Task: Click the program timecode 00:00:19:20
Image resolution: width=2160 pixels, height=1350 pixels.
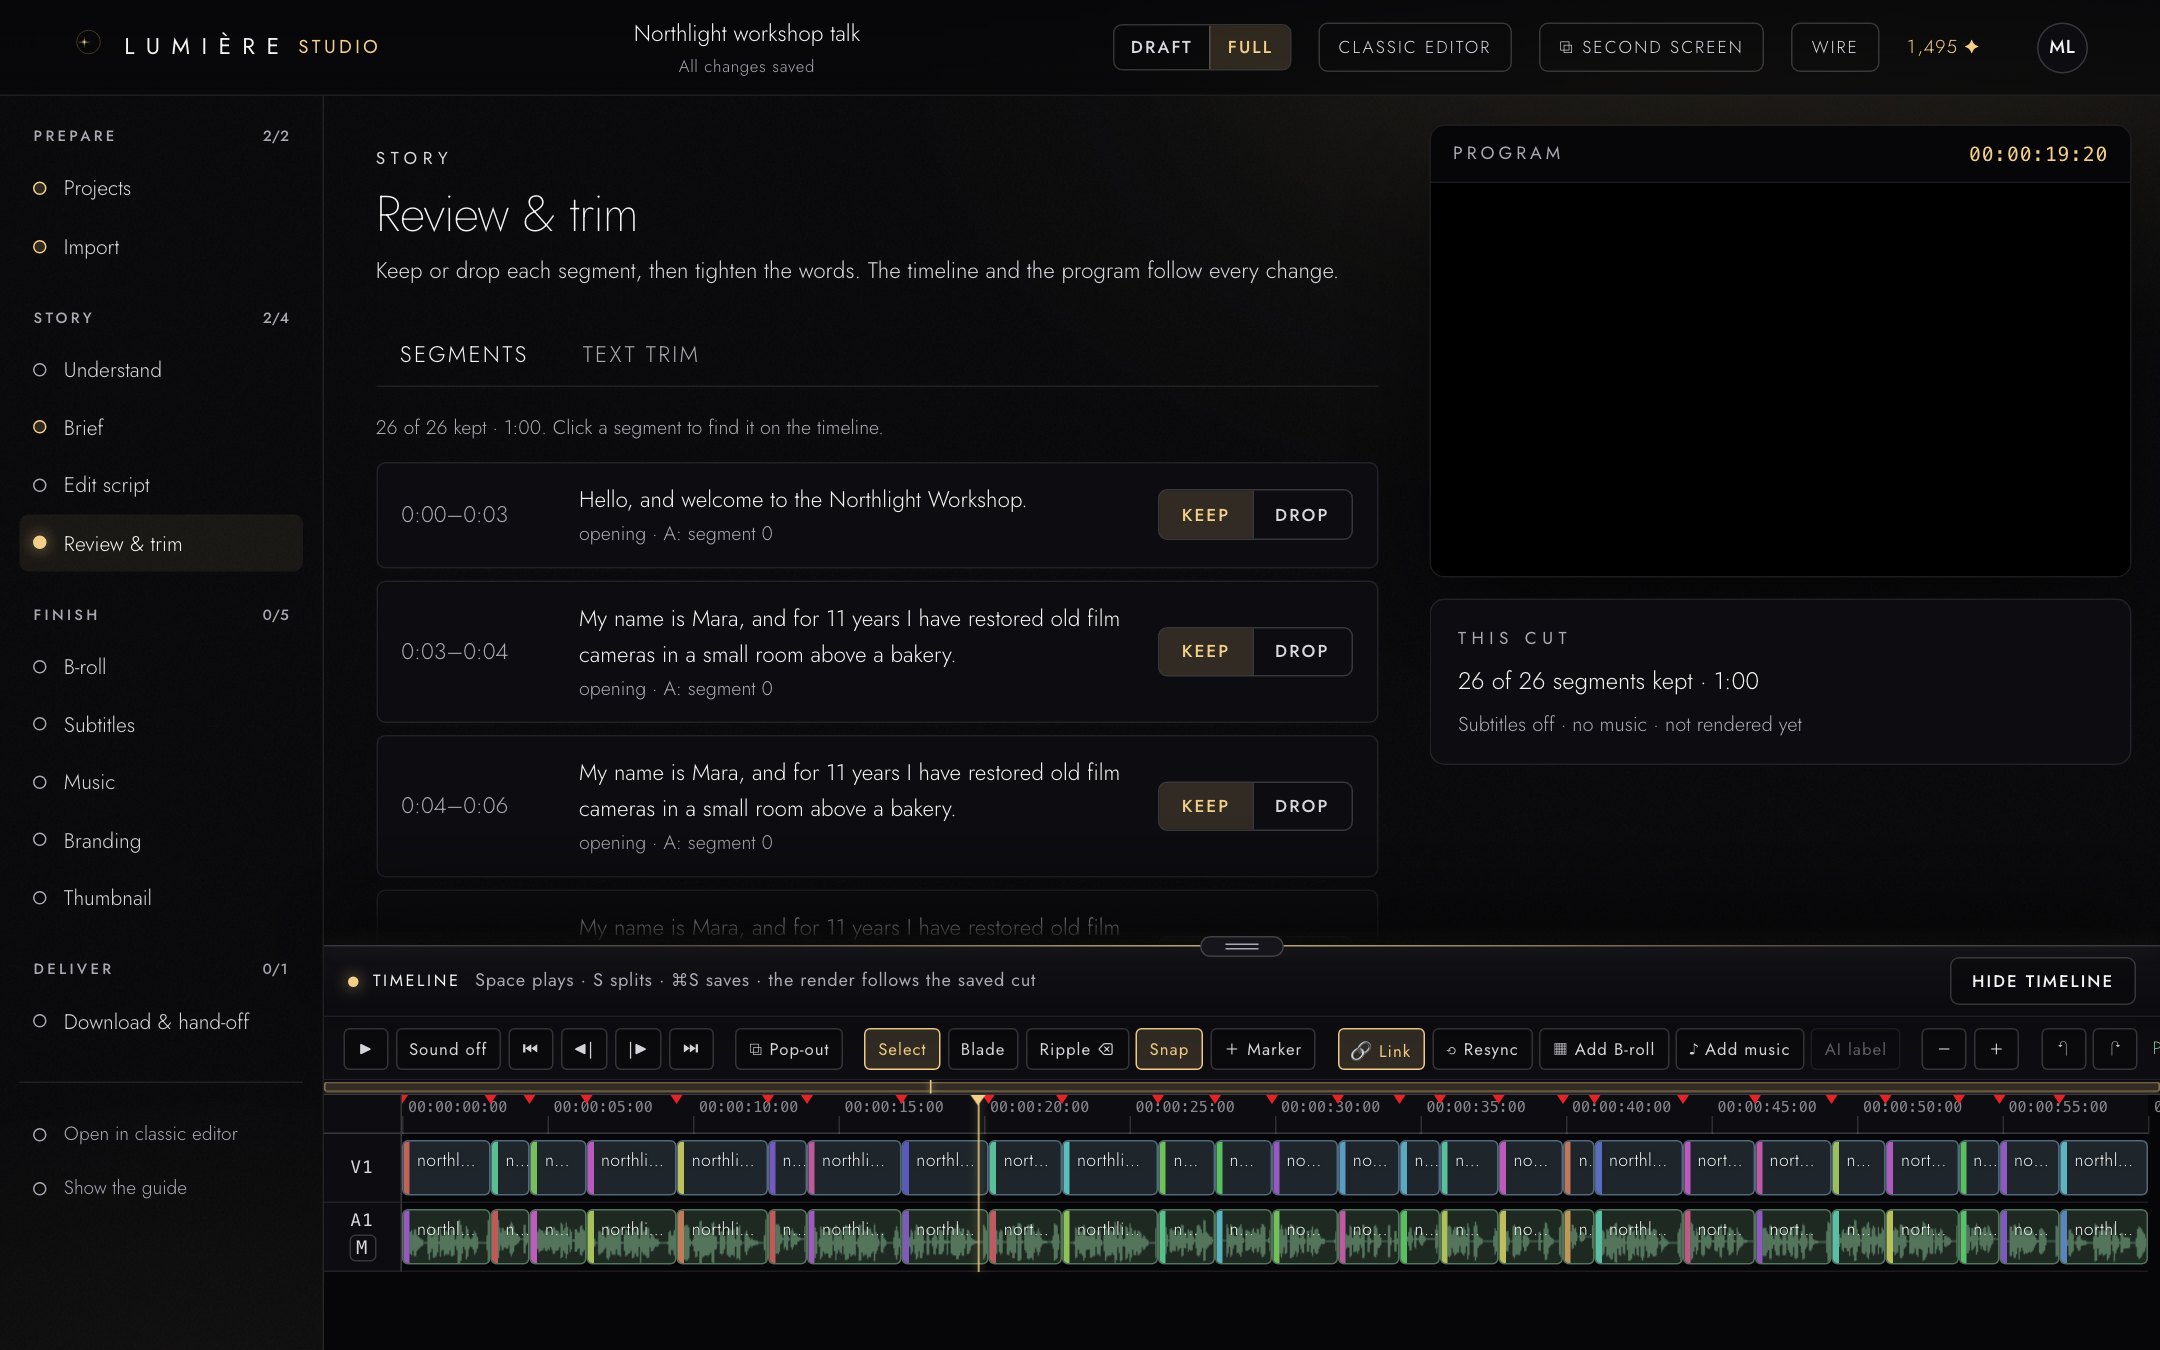Action: tap(2037, 154)
